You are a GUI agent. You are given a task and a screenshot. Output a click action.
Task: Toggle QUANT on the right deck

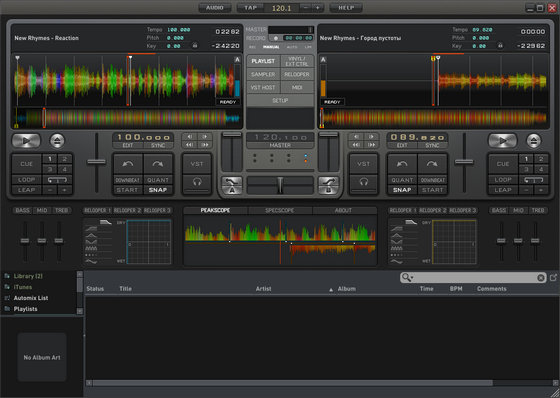tap(402, 180)
